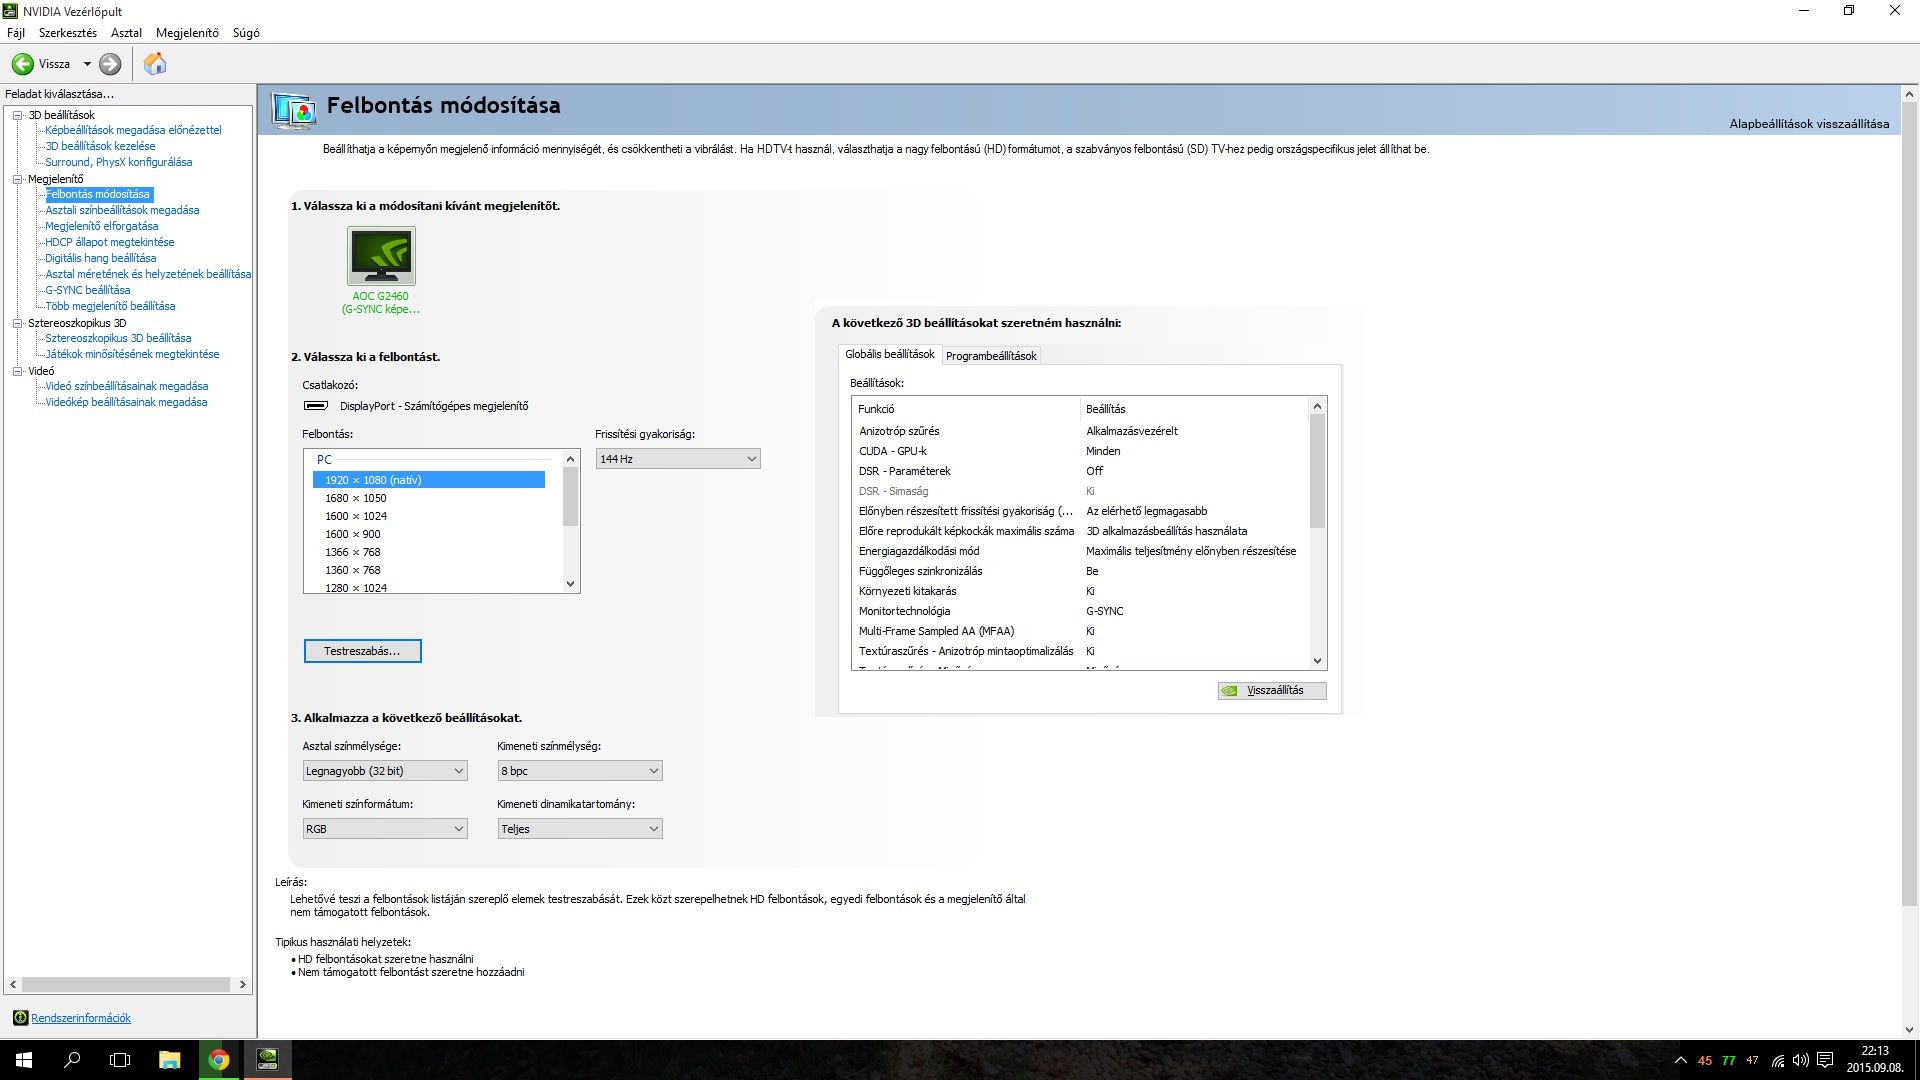This screenshot has height=1080, width=1920.
Task: Open the Megjelenítő menu
Action: 187,33
